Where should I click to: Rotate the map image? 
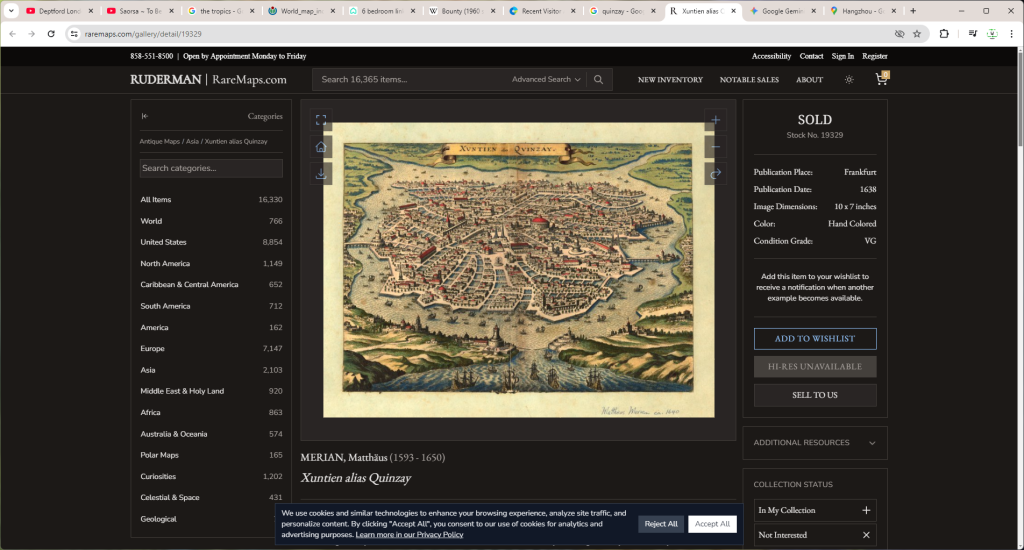tap(715, 174)
